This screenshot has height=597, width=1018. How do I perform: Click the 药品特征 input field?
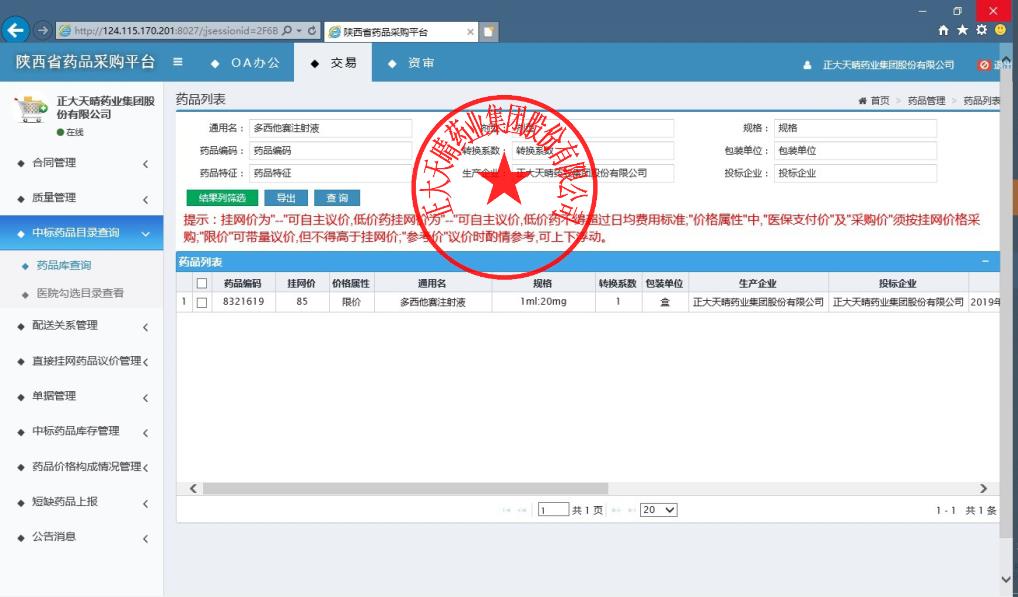point(330,173)
